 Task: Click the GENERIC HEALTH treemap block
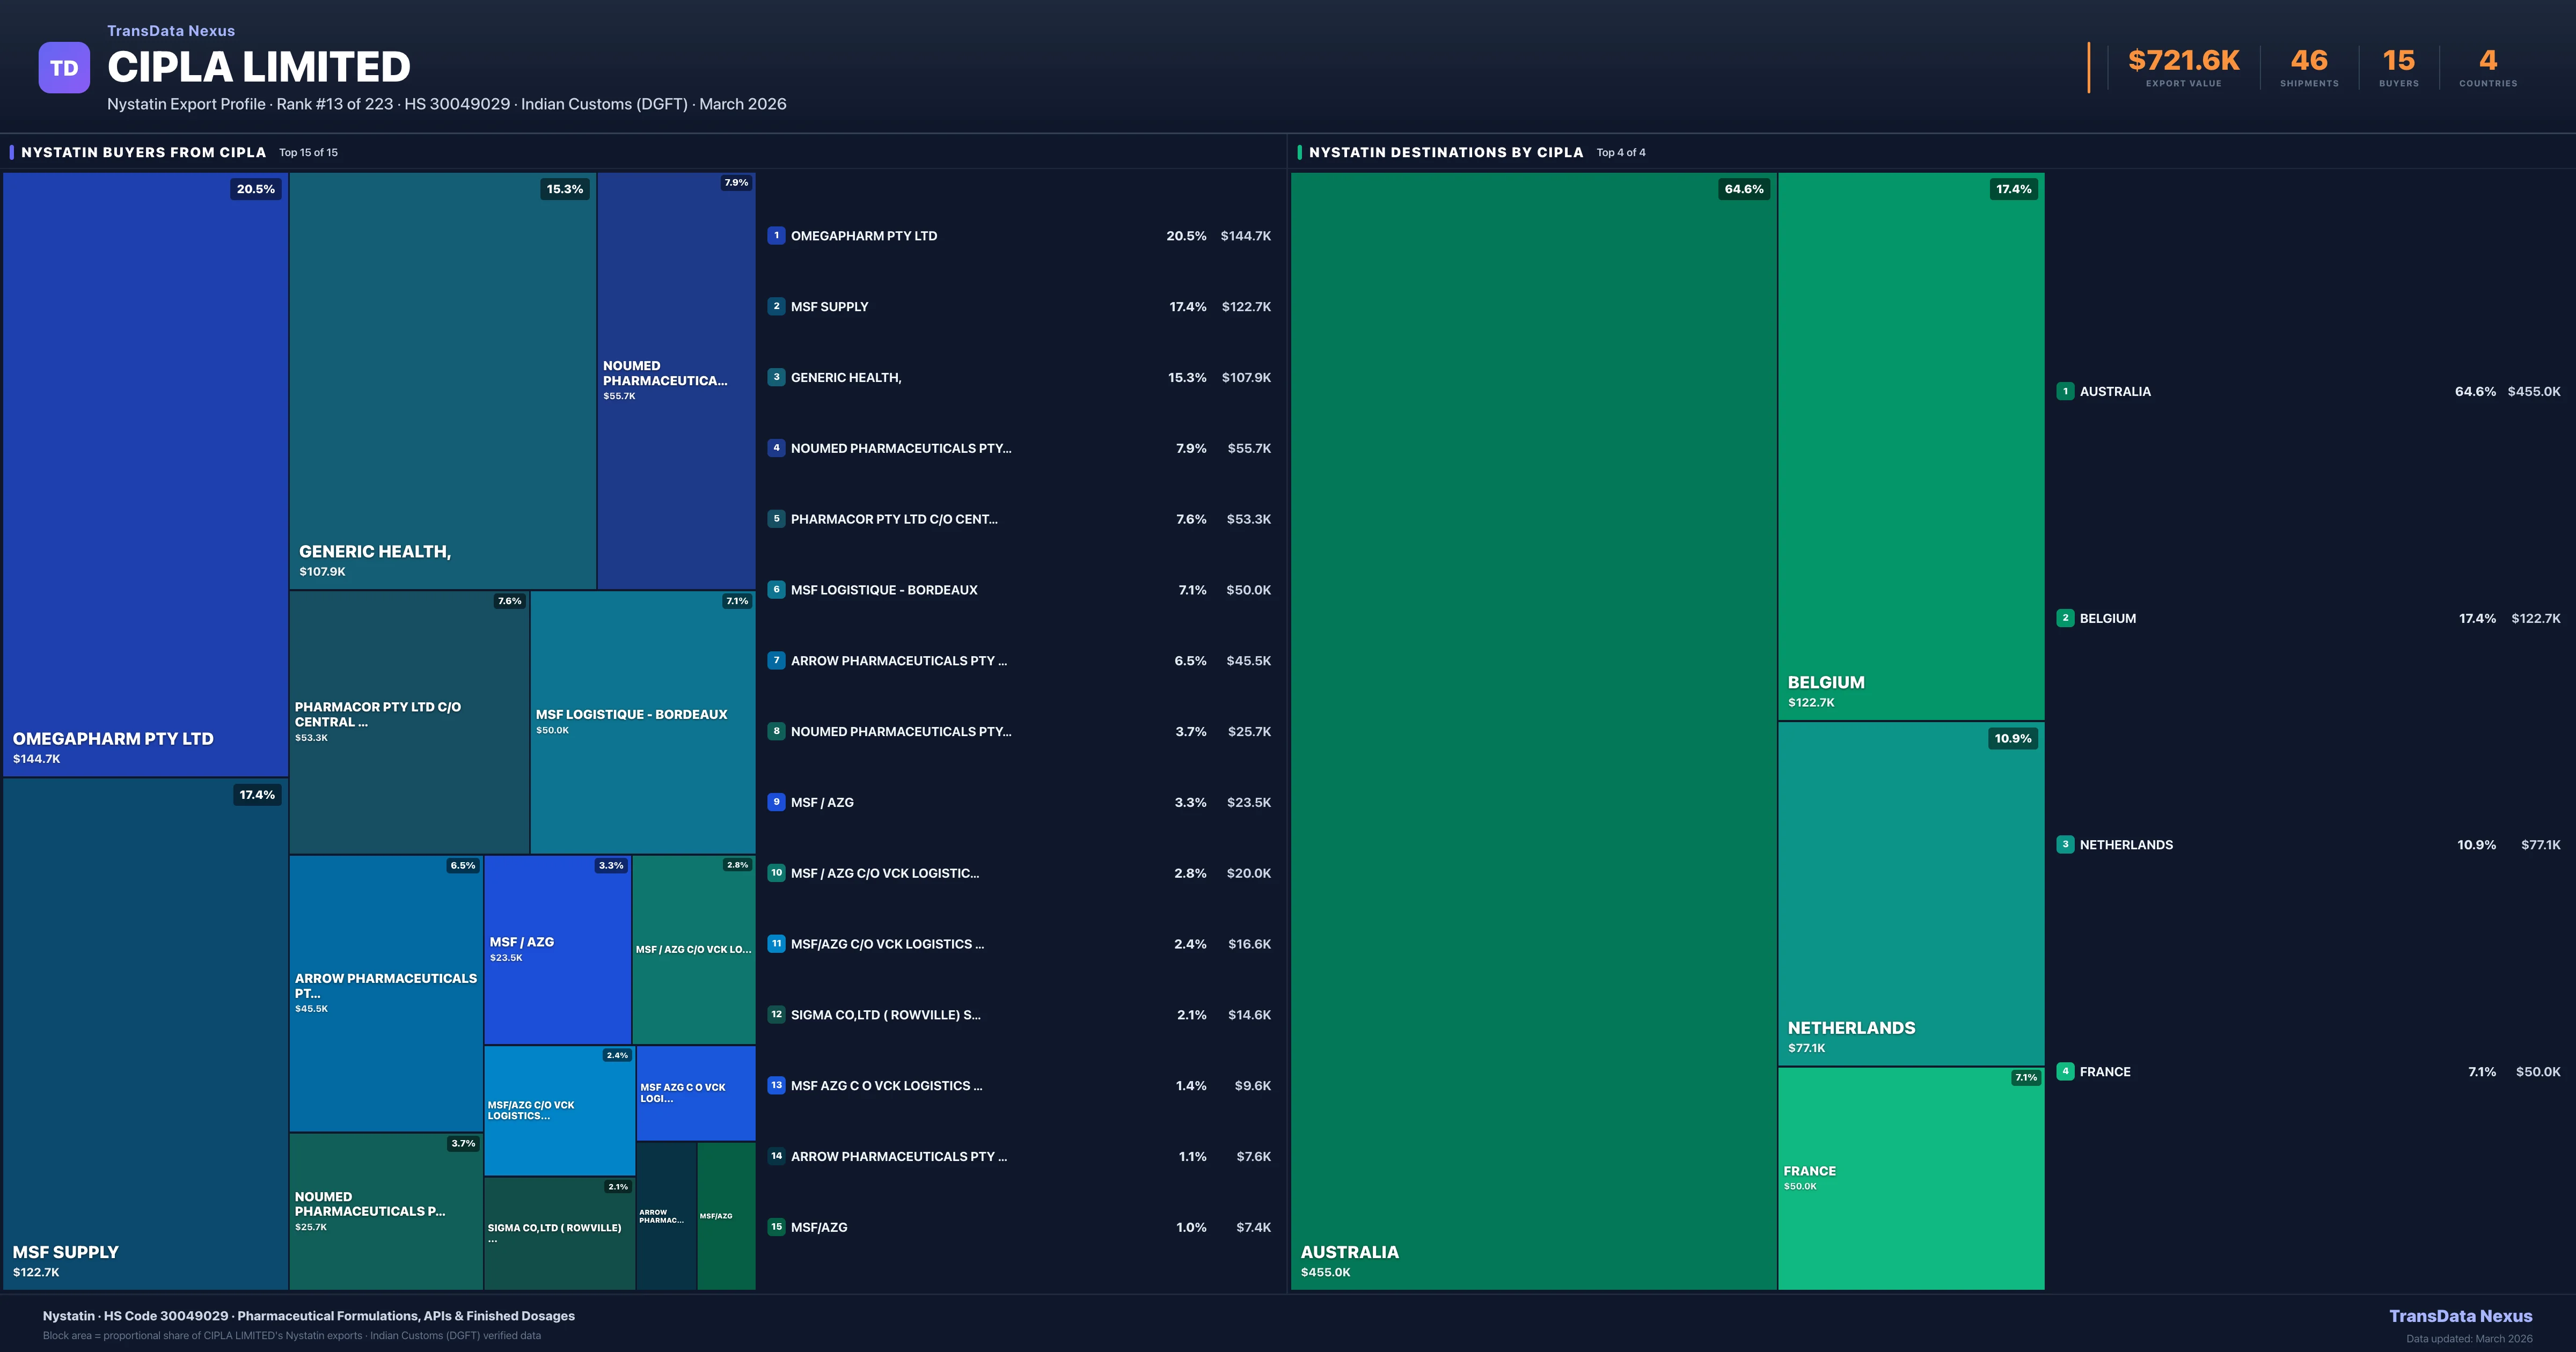coord(442,380)
